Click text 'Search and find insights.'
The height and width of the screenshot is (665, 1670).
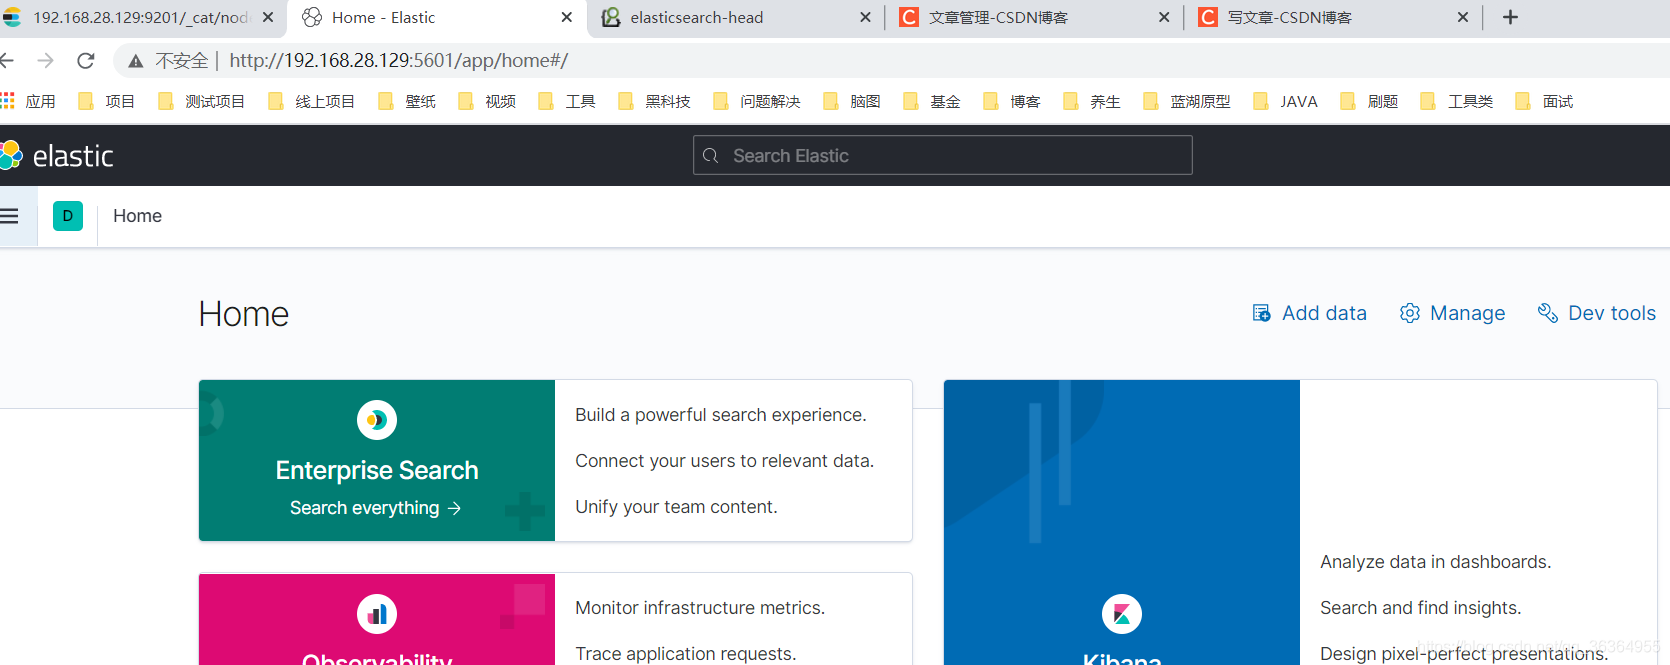pos(1421,608)
